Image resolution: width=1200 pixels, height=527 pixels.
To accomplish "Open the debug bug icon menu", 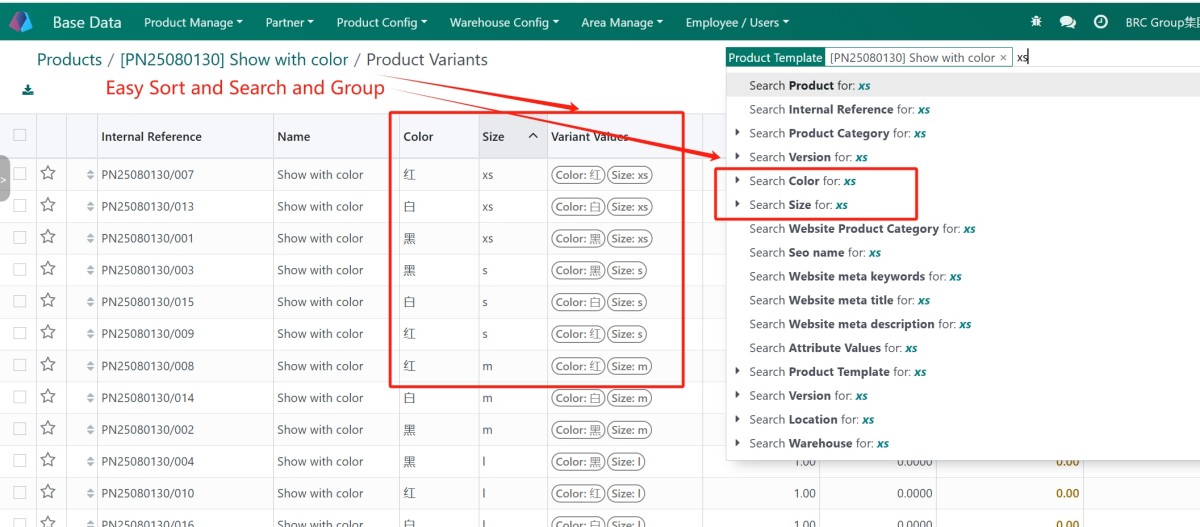I will (1035, 22).
